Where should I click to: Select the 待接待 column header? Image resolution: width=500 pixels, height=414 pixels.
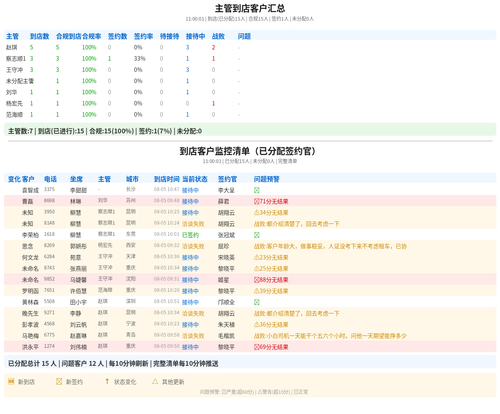pos(169,36)
